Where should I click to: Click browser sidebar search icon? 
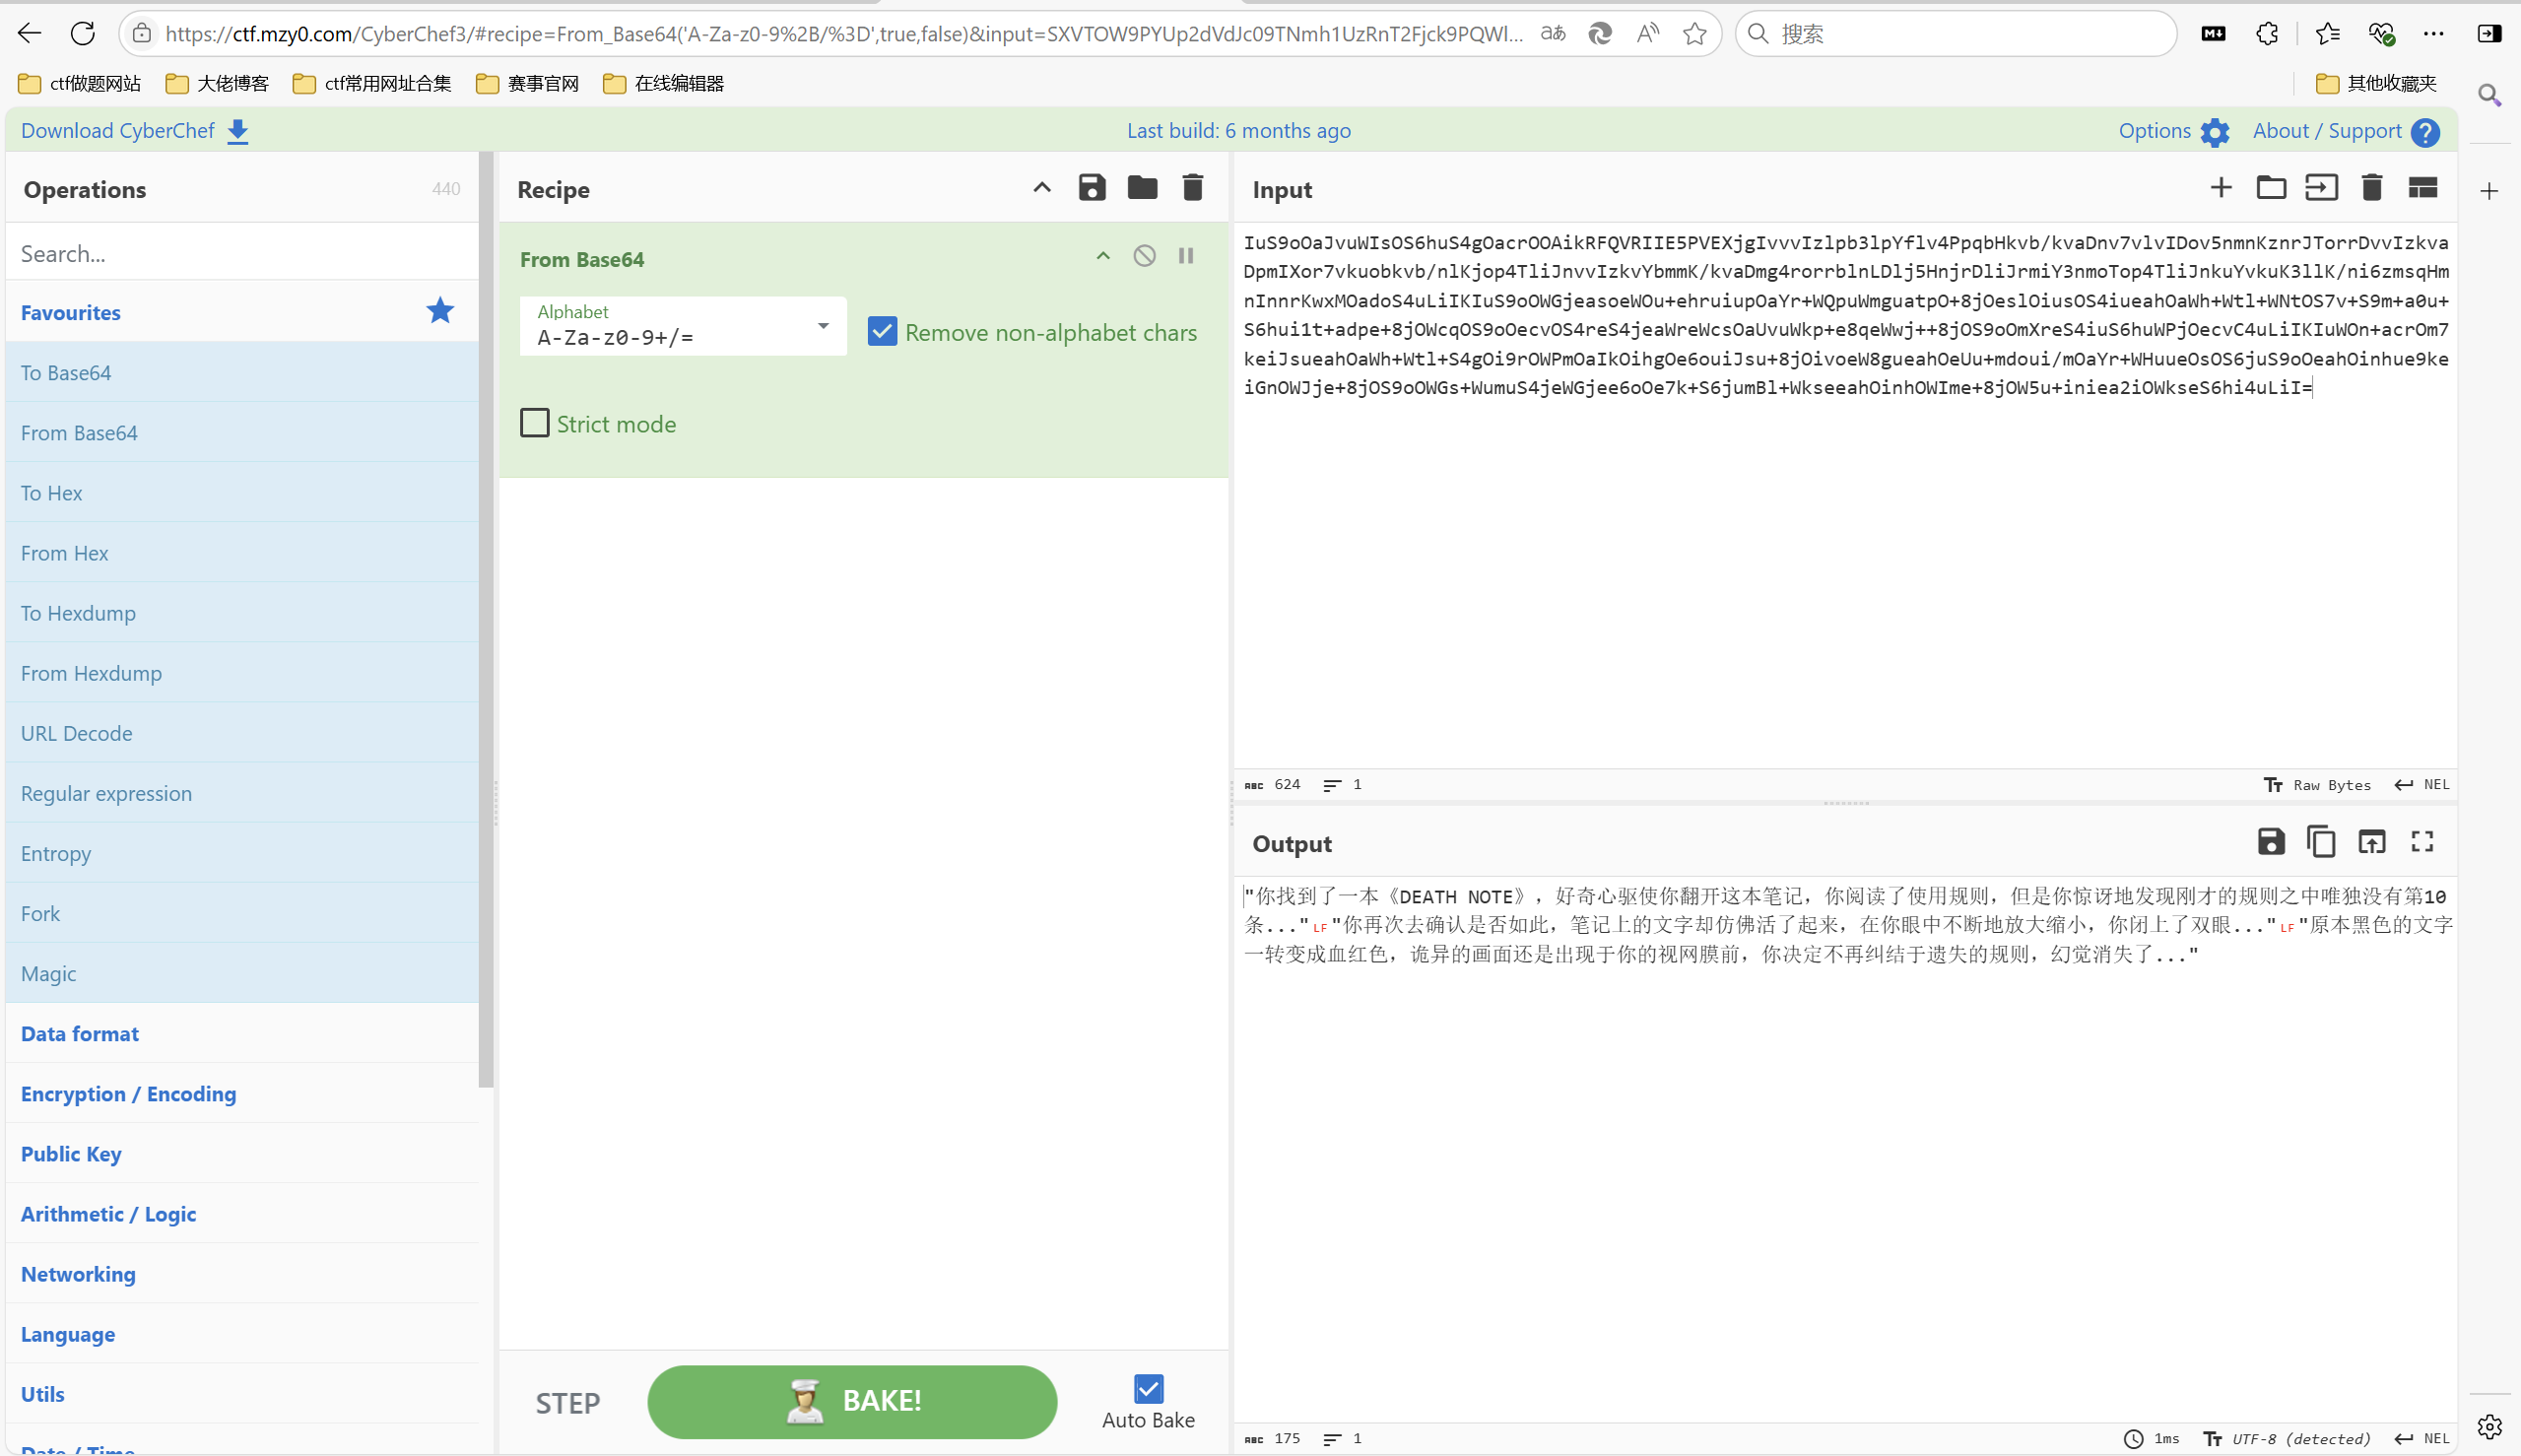[x=2489, y=95]
